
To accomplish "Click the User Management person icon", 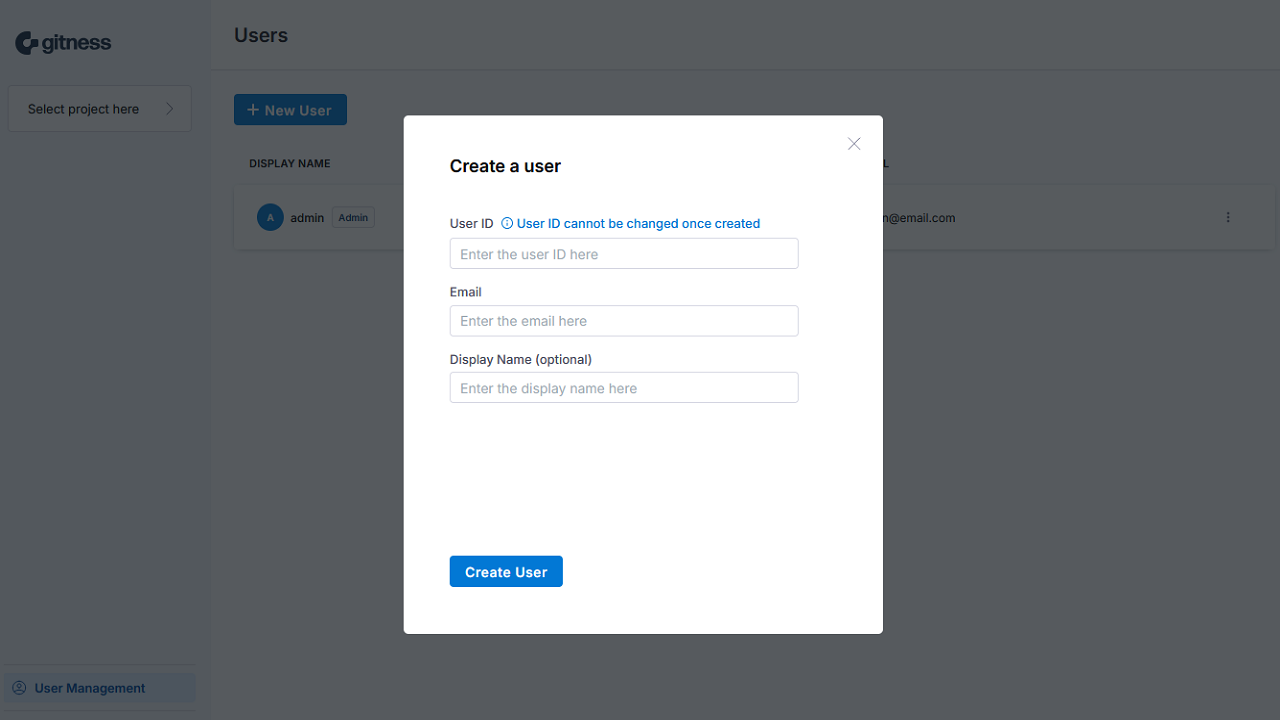I will tap(19, 688).
